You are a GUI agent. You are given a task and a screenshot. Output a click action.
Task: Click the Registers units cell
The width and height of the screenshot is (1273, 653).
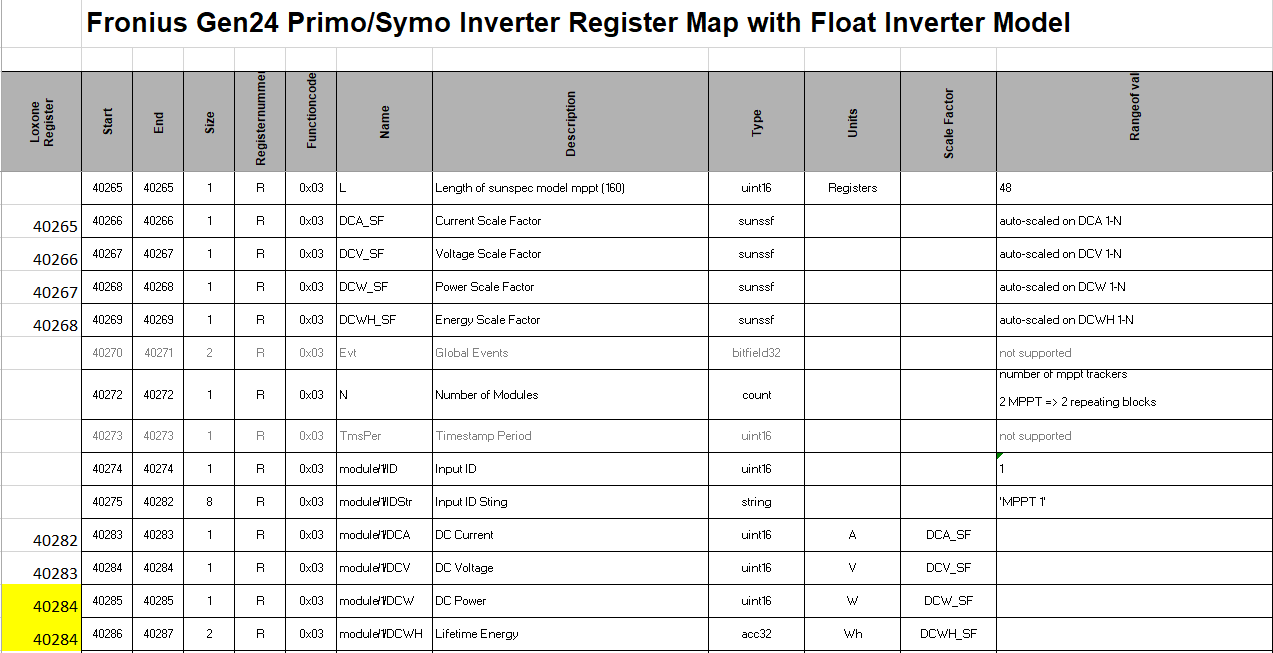coord(852,188)
